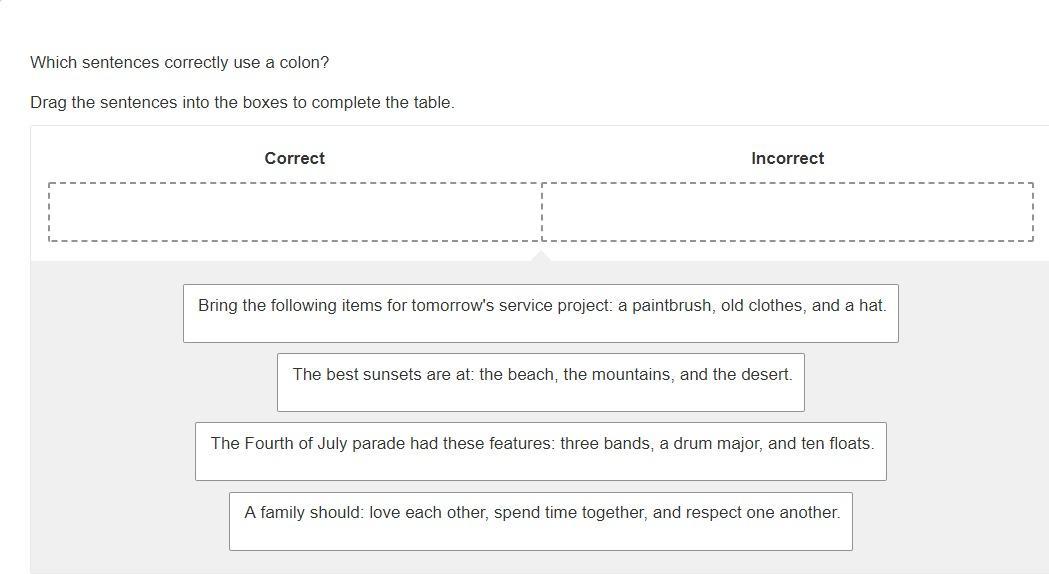
Task: Click the "Drag the sentences into the boxes" instruction
Action: 242,102
